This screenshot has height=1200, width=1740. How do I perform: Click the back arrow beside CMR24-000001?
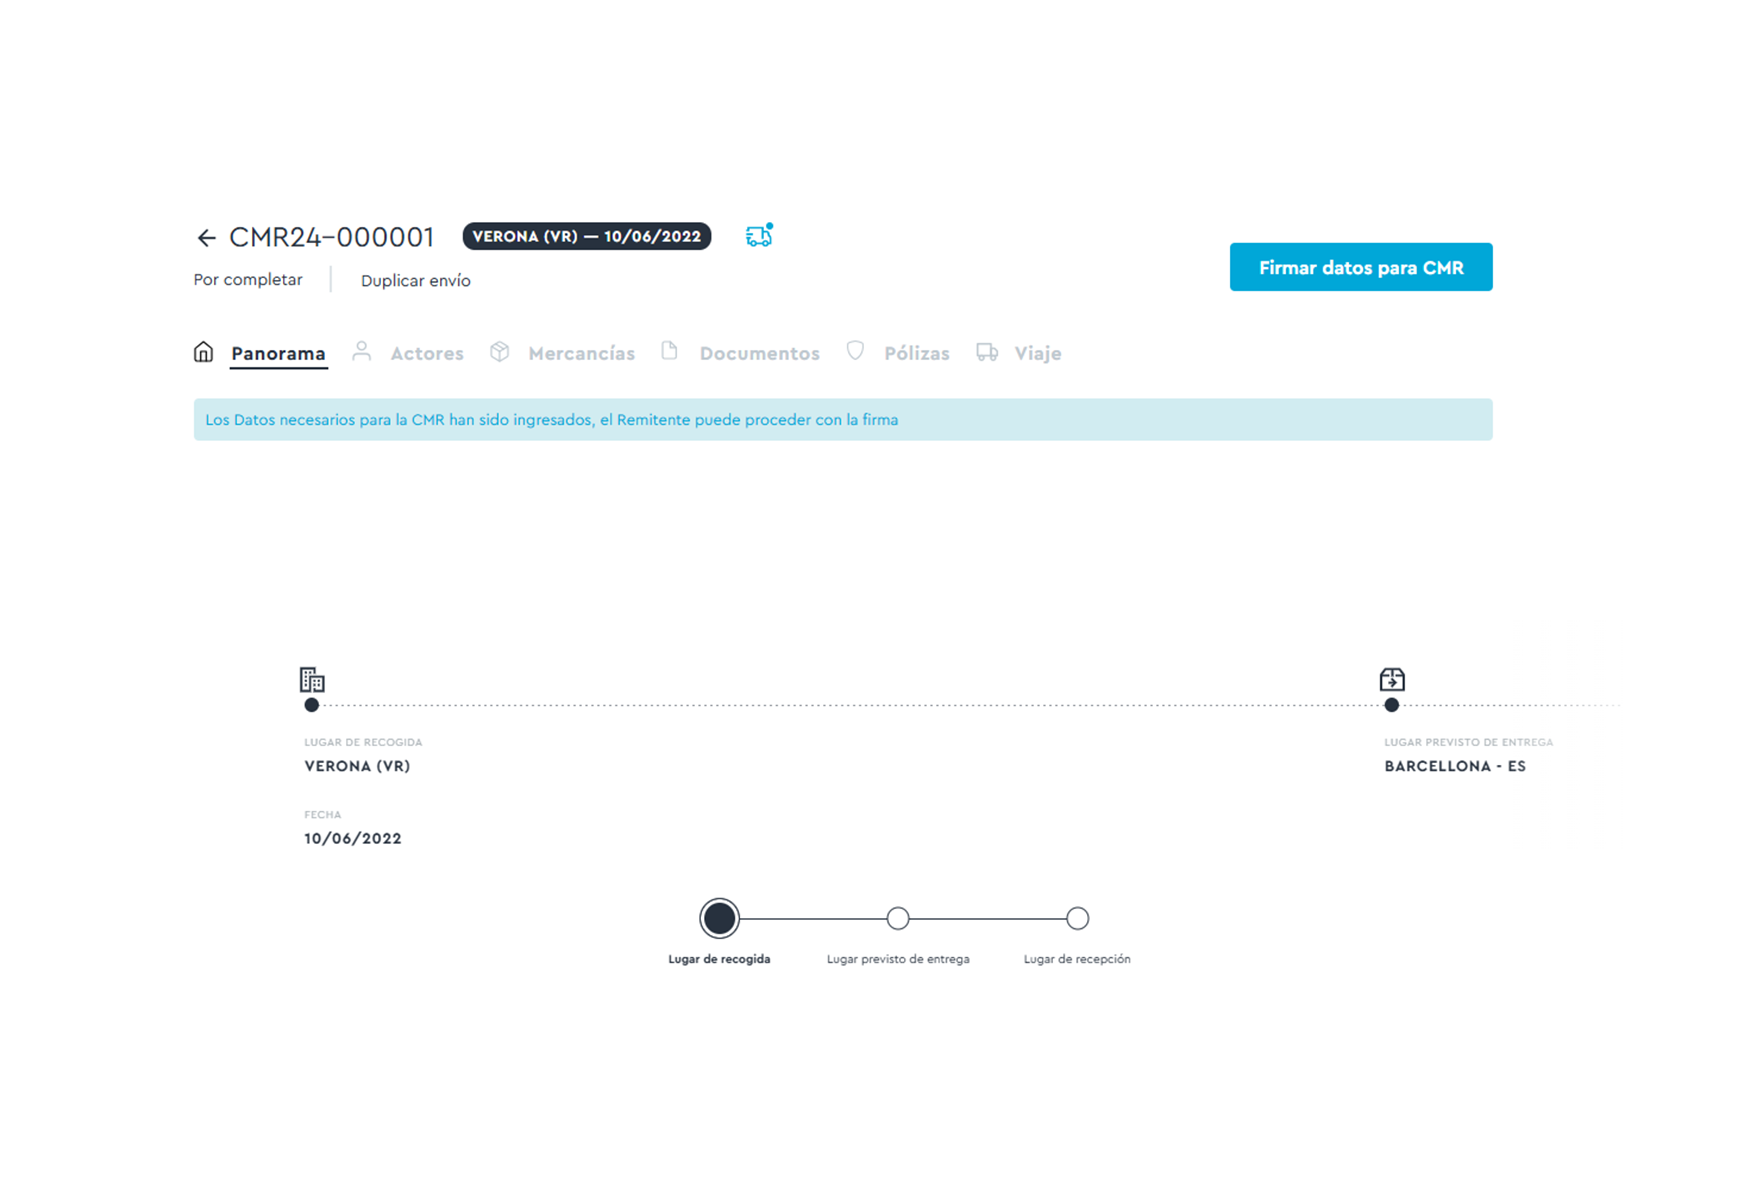coord(206,237)
